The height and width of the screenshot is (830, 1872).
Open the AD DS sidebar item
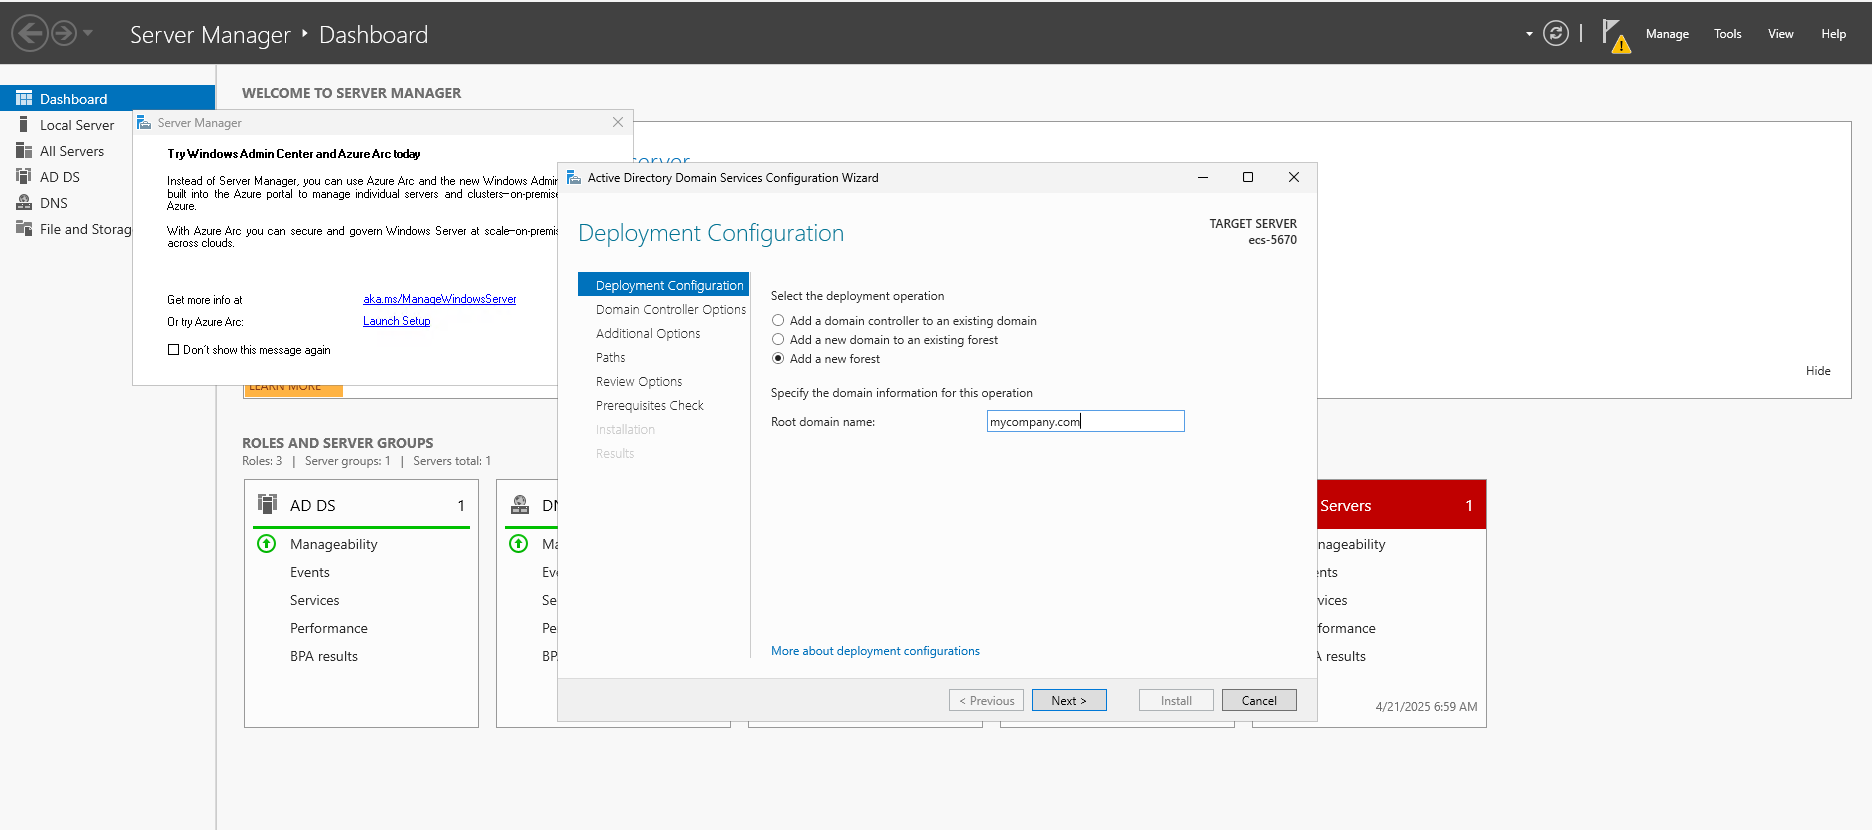pyautogui.click(x=59, y=177)
